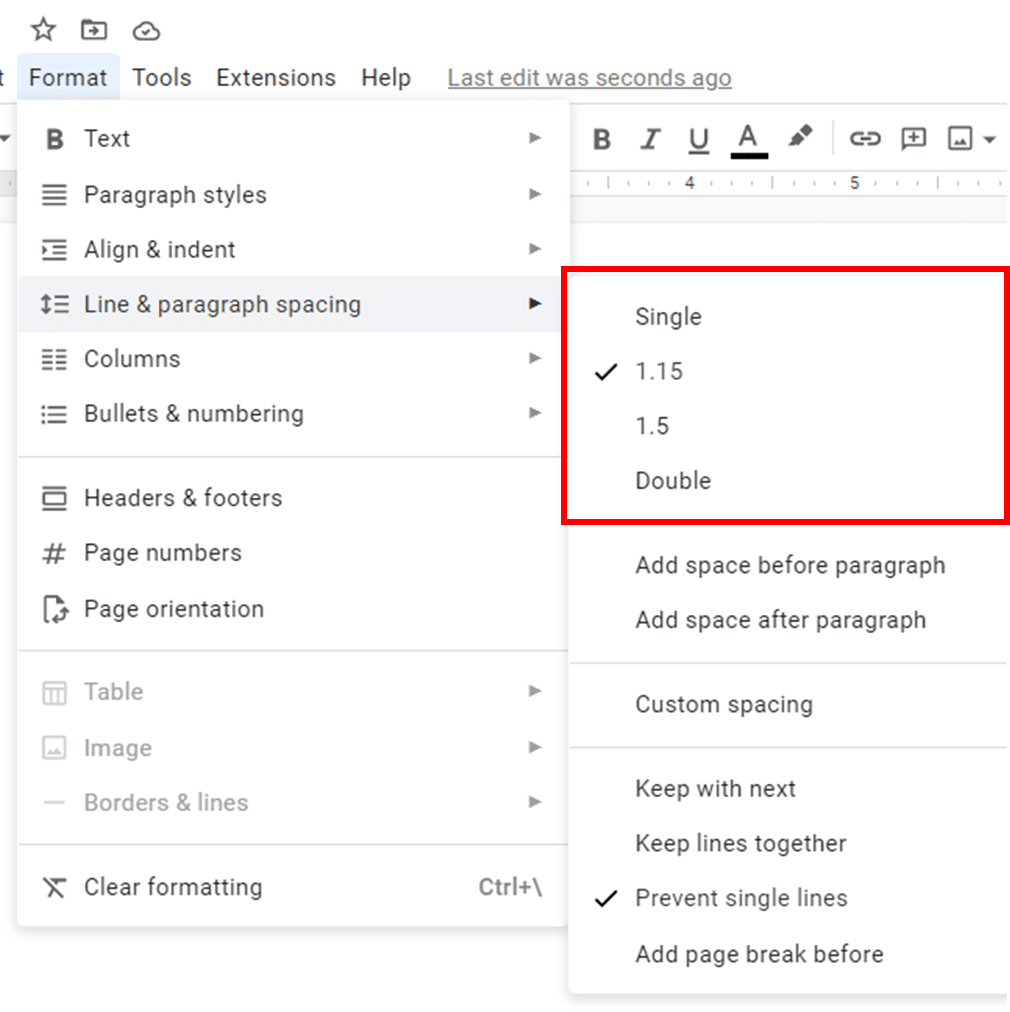This screenshot has width=1010, height=1012.
Task: Open Custom spacing settings
Action: tap(724, 704)
